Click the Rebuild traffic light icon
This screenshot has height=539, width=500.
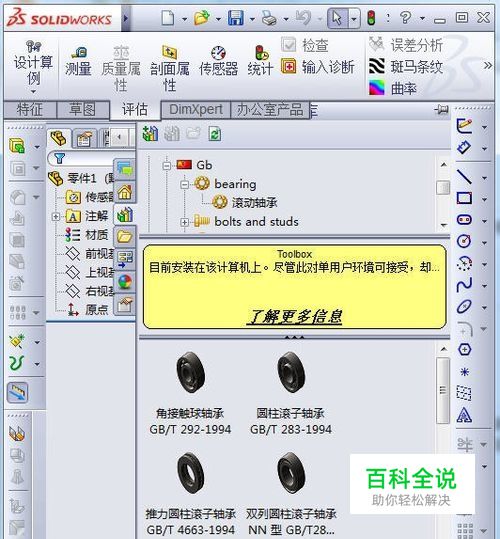pos(371,18)
